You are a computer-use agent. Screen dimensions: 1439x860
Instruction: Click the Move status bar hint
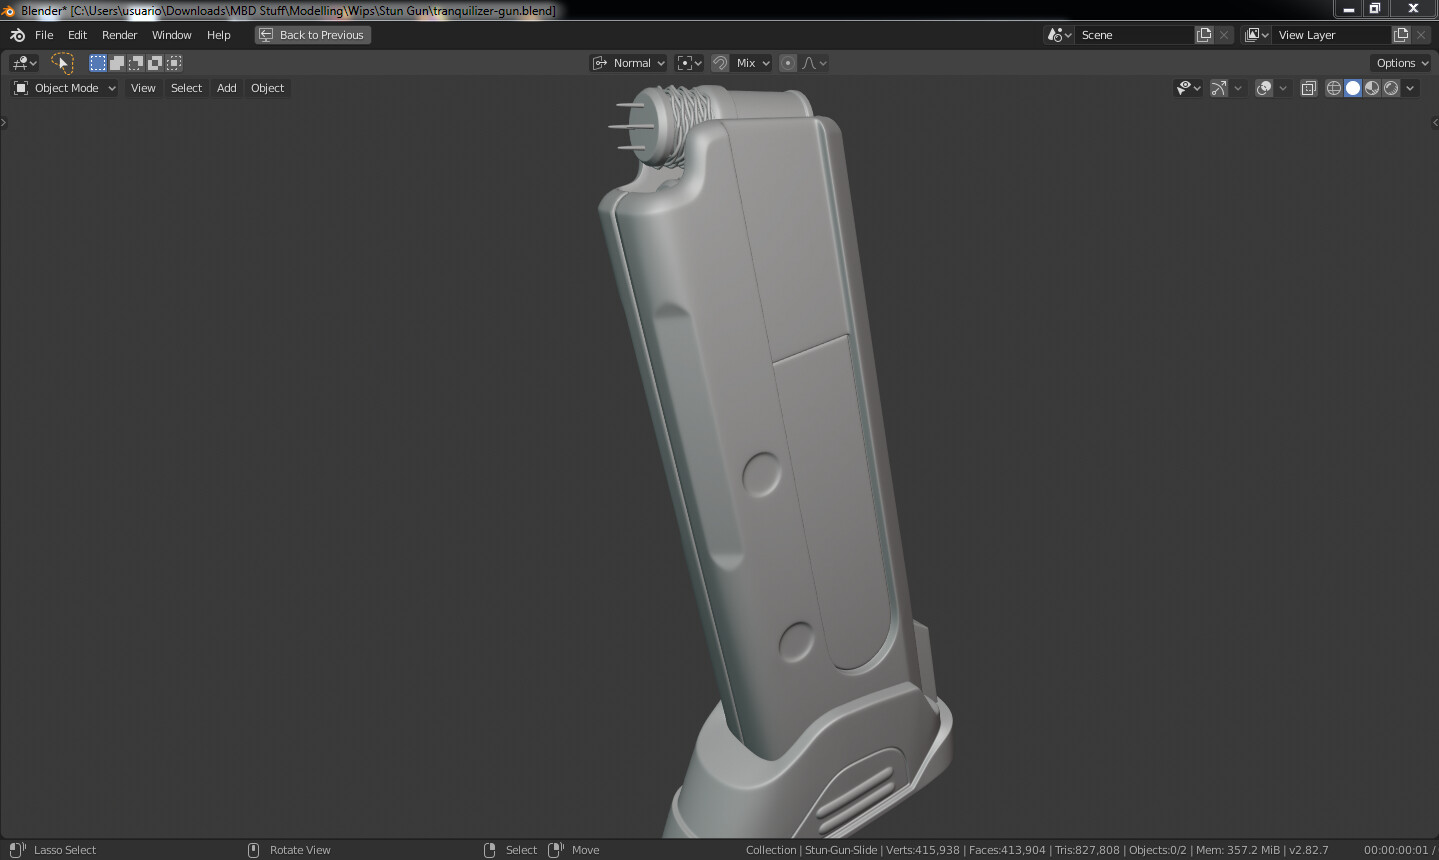pyautogui.click(x=585, y=850)
